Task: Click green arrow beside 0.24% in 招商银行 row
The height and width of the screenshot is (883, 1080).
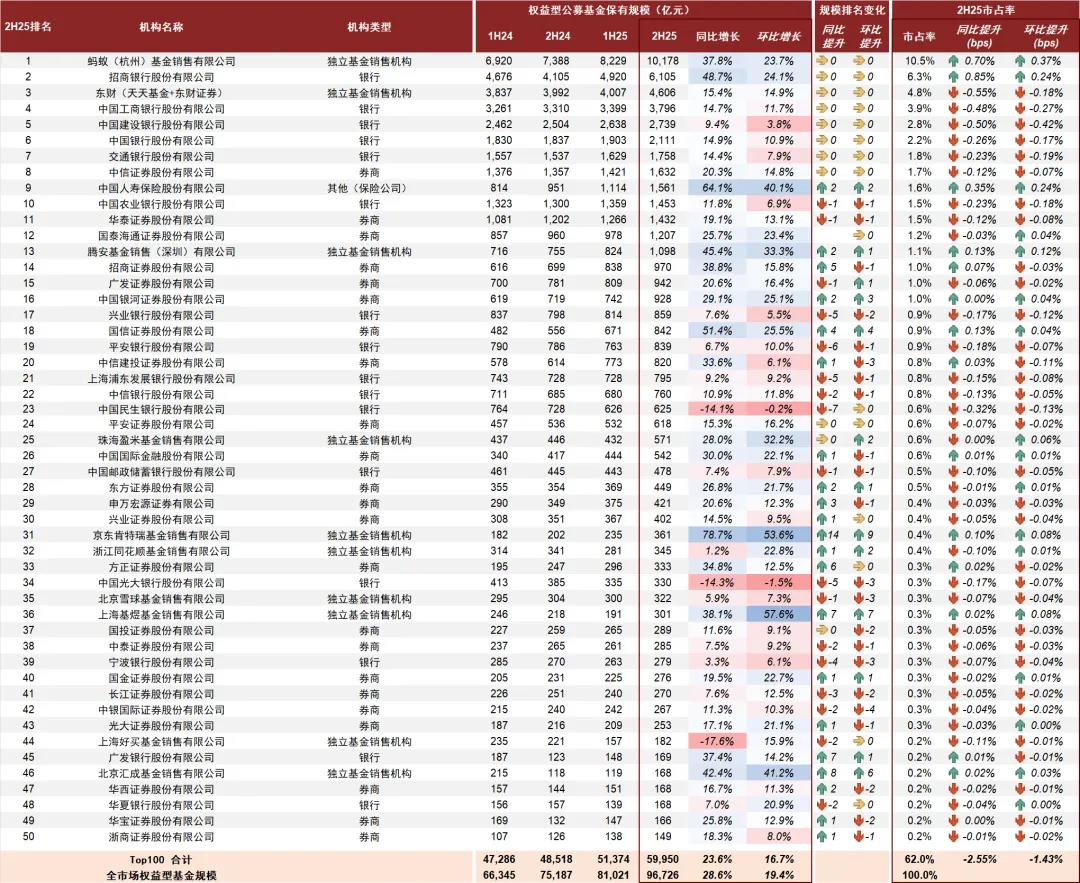Action: pos(1020,76)
